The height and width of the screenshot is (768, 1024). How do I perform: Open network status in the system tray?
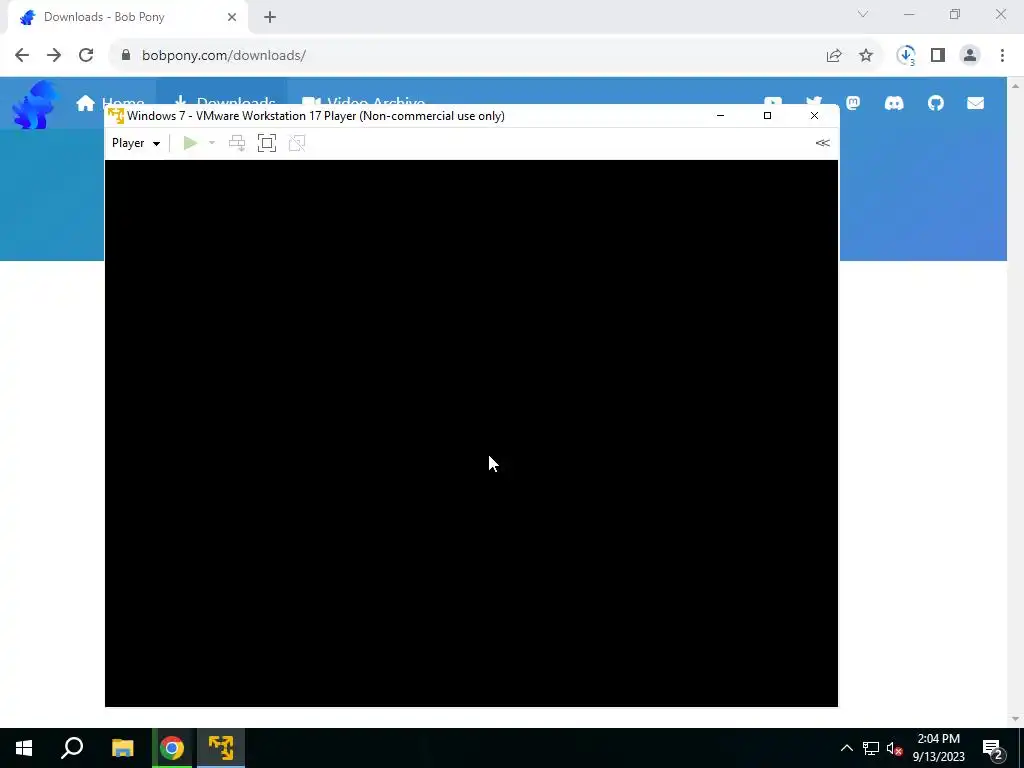coord(871,748)
